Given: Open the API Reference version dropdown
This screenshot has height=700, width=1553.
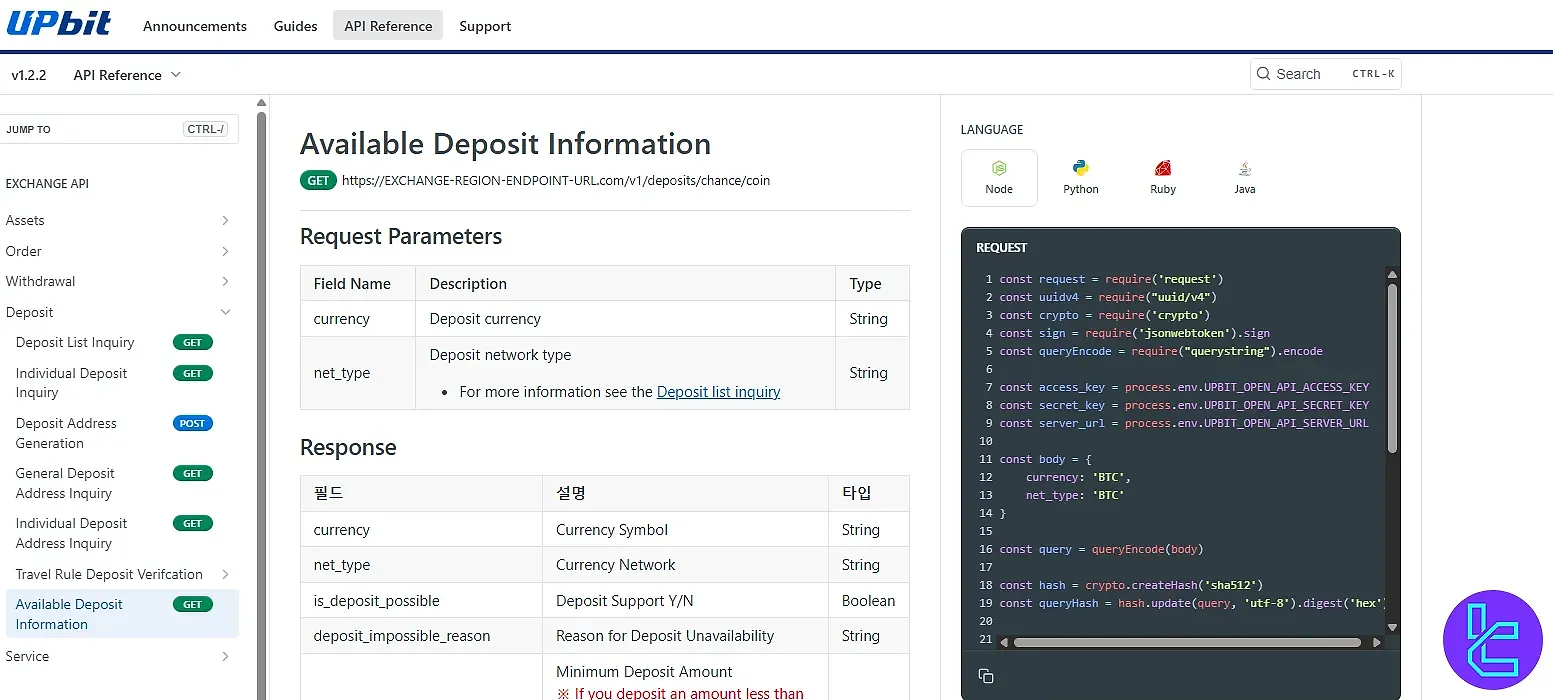Looking at the screenshot, I should click(x=127, y=75).
